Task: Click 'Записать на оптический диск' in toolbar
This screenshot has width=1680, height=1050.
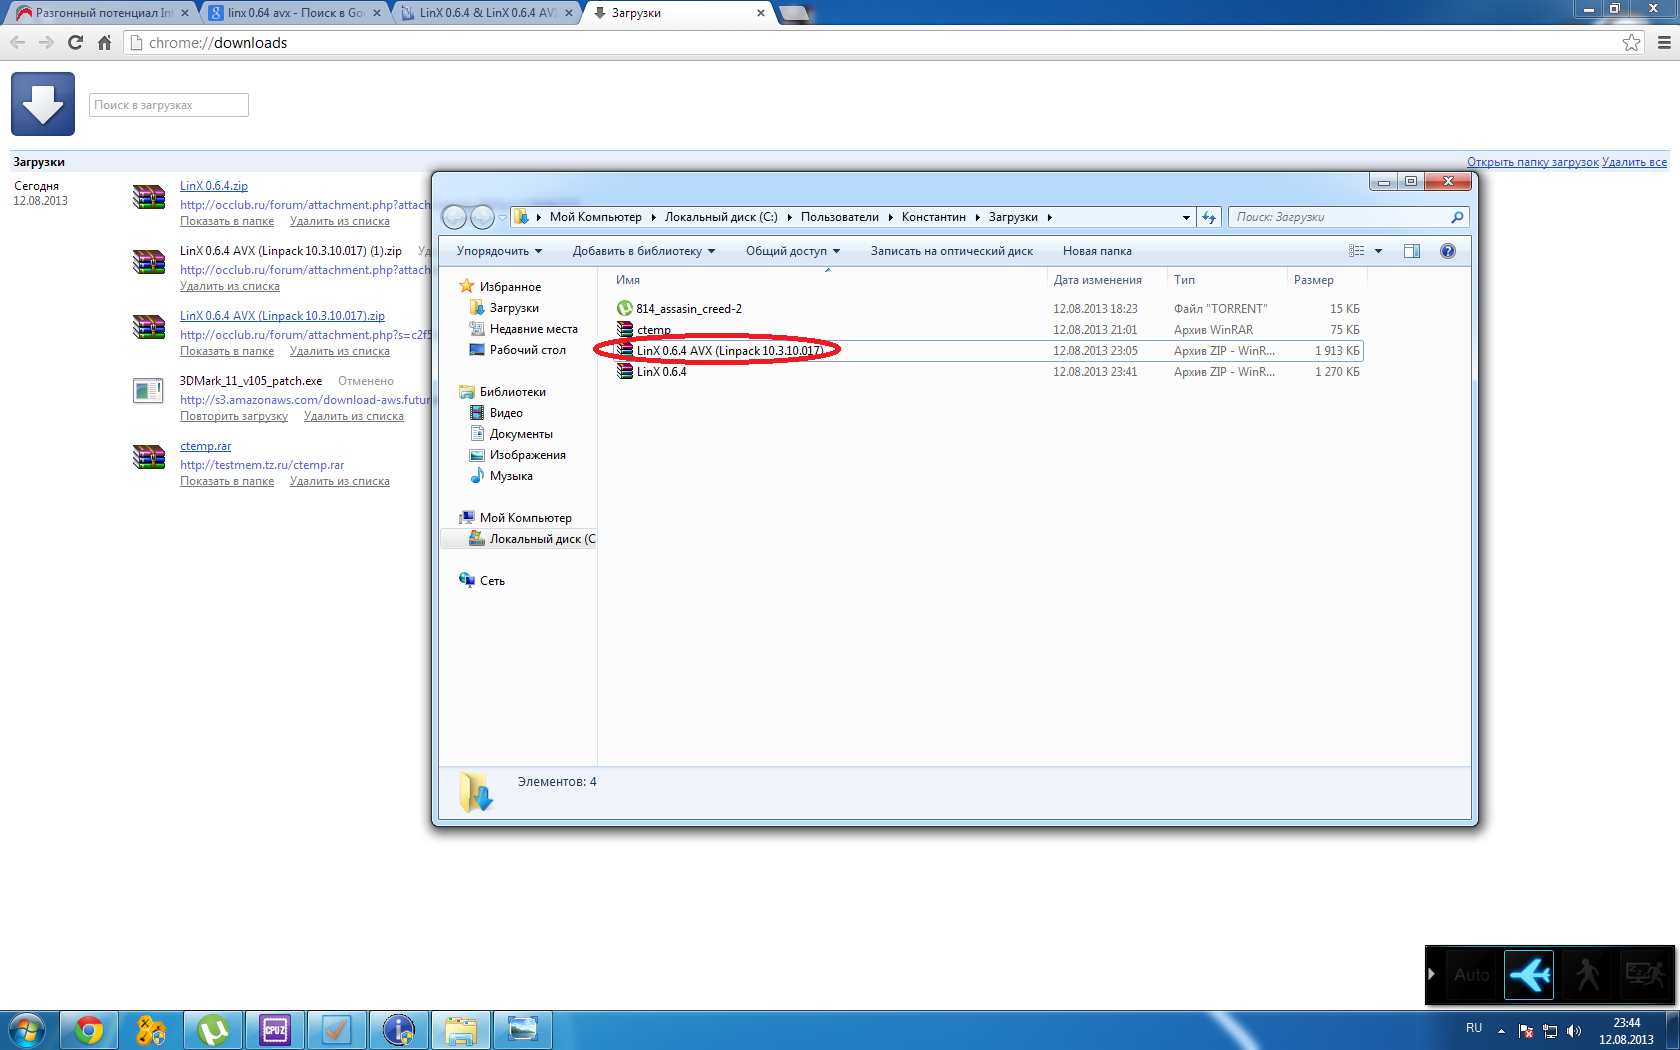Action: pyautogui.click(x=952, y=251)
